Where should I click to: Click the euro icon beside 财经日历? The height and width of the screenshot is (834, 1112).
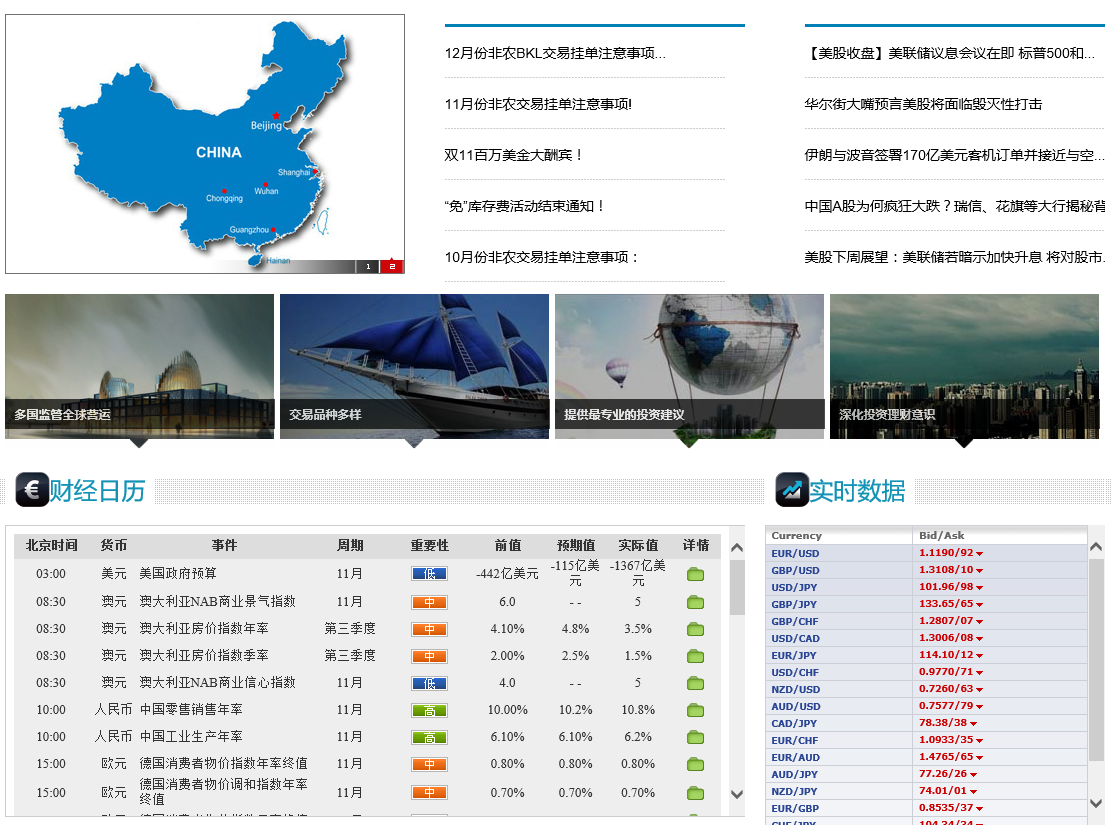coord(32,489)
